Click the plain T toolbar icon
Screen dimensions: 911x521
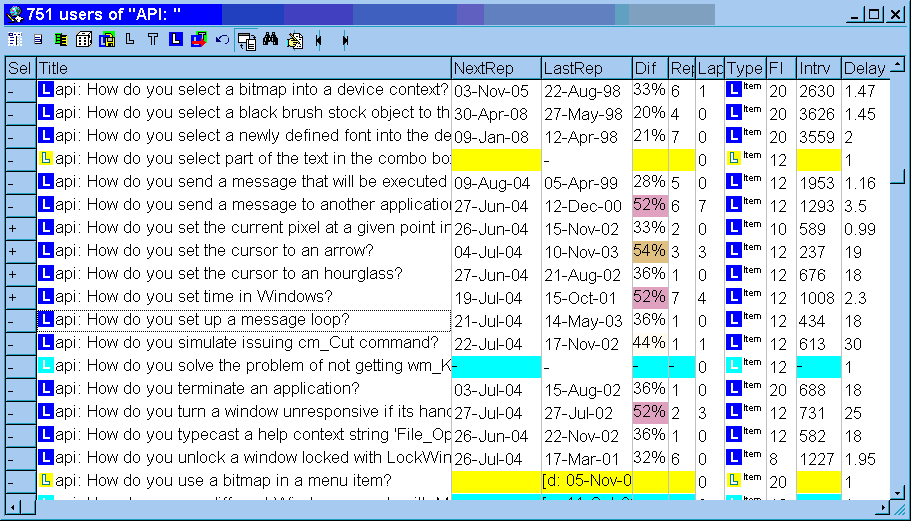[152, 40]
